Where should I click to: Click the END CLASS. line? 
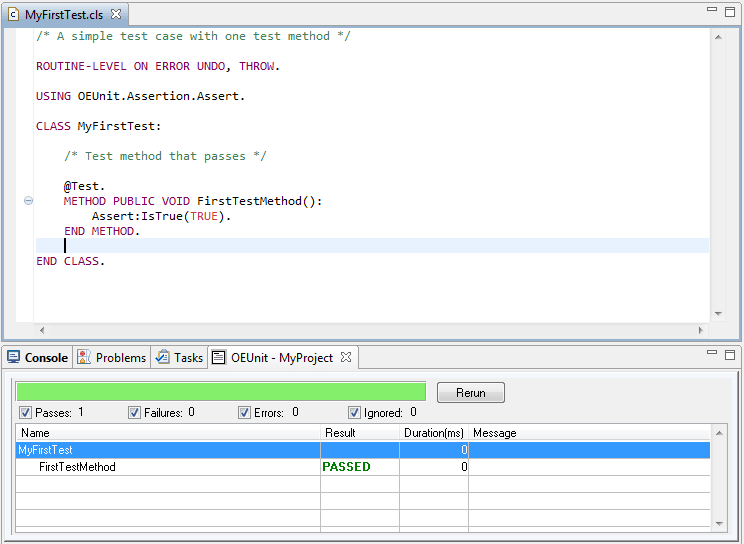pos(71,261)
